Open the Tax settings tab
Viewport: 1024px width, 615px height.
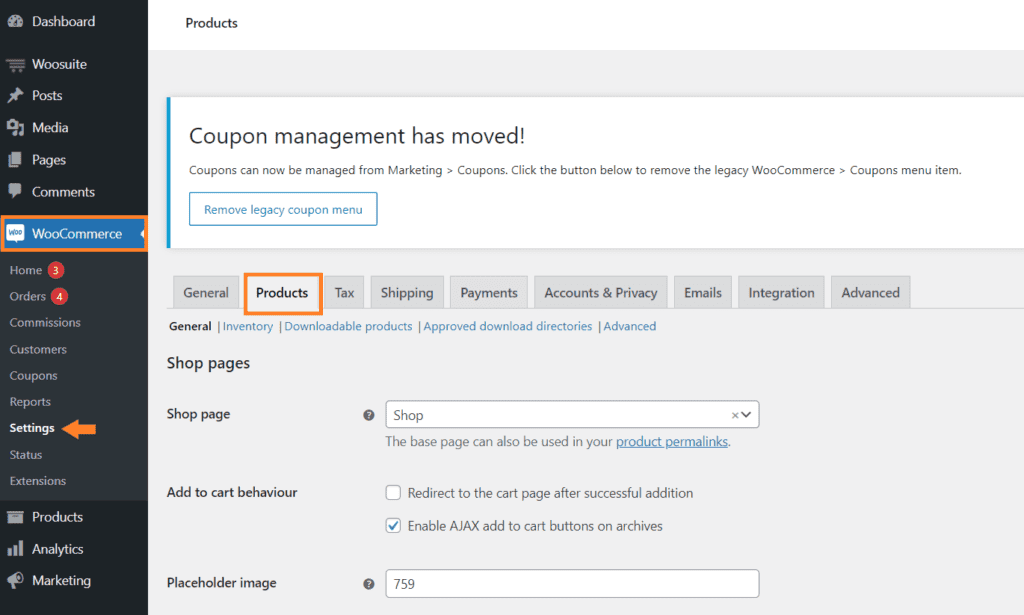click(344, 292)
